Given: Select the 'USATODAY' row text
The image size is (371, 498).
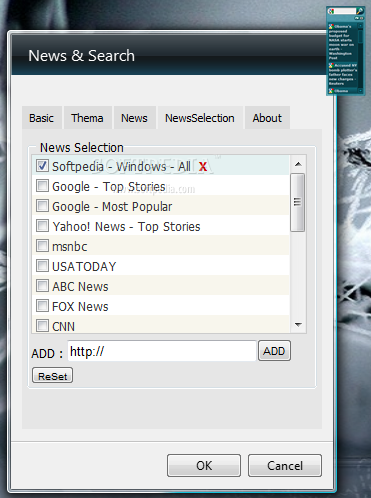Looking at the screenshot, I should (x=84, y=267).
